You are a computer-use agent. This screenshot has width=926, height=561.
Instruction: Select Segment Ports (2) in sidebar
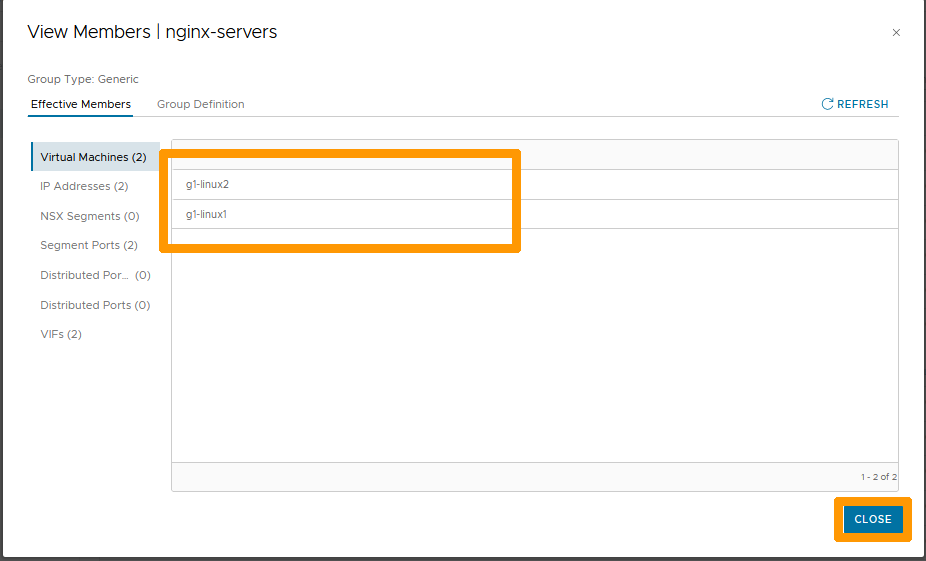(89, 245)
